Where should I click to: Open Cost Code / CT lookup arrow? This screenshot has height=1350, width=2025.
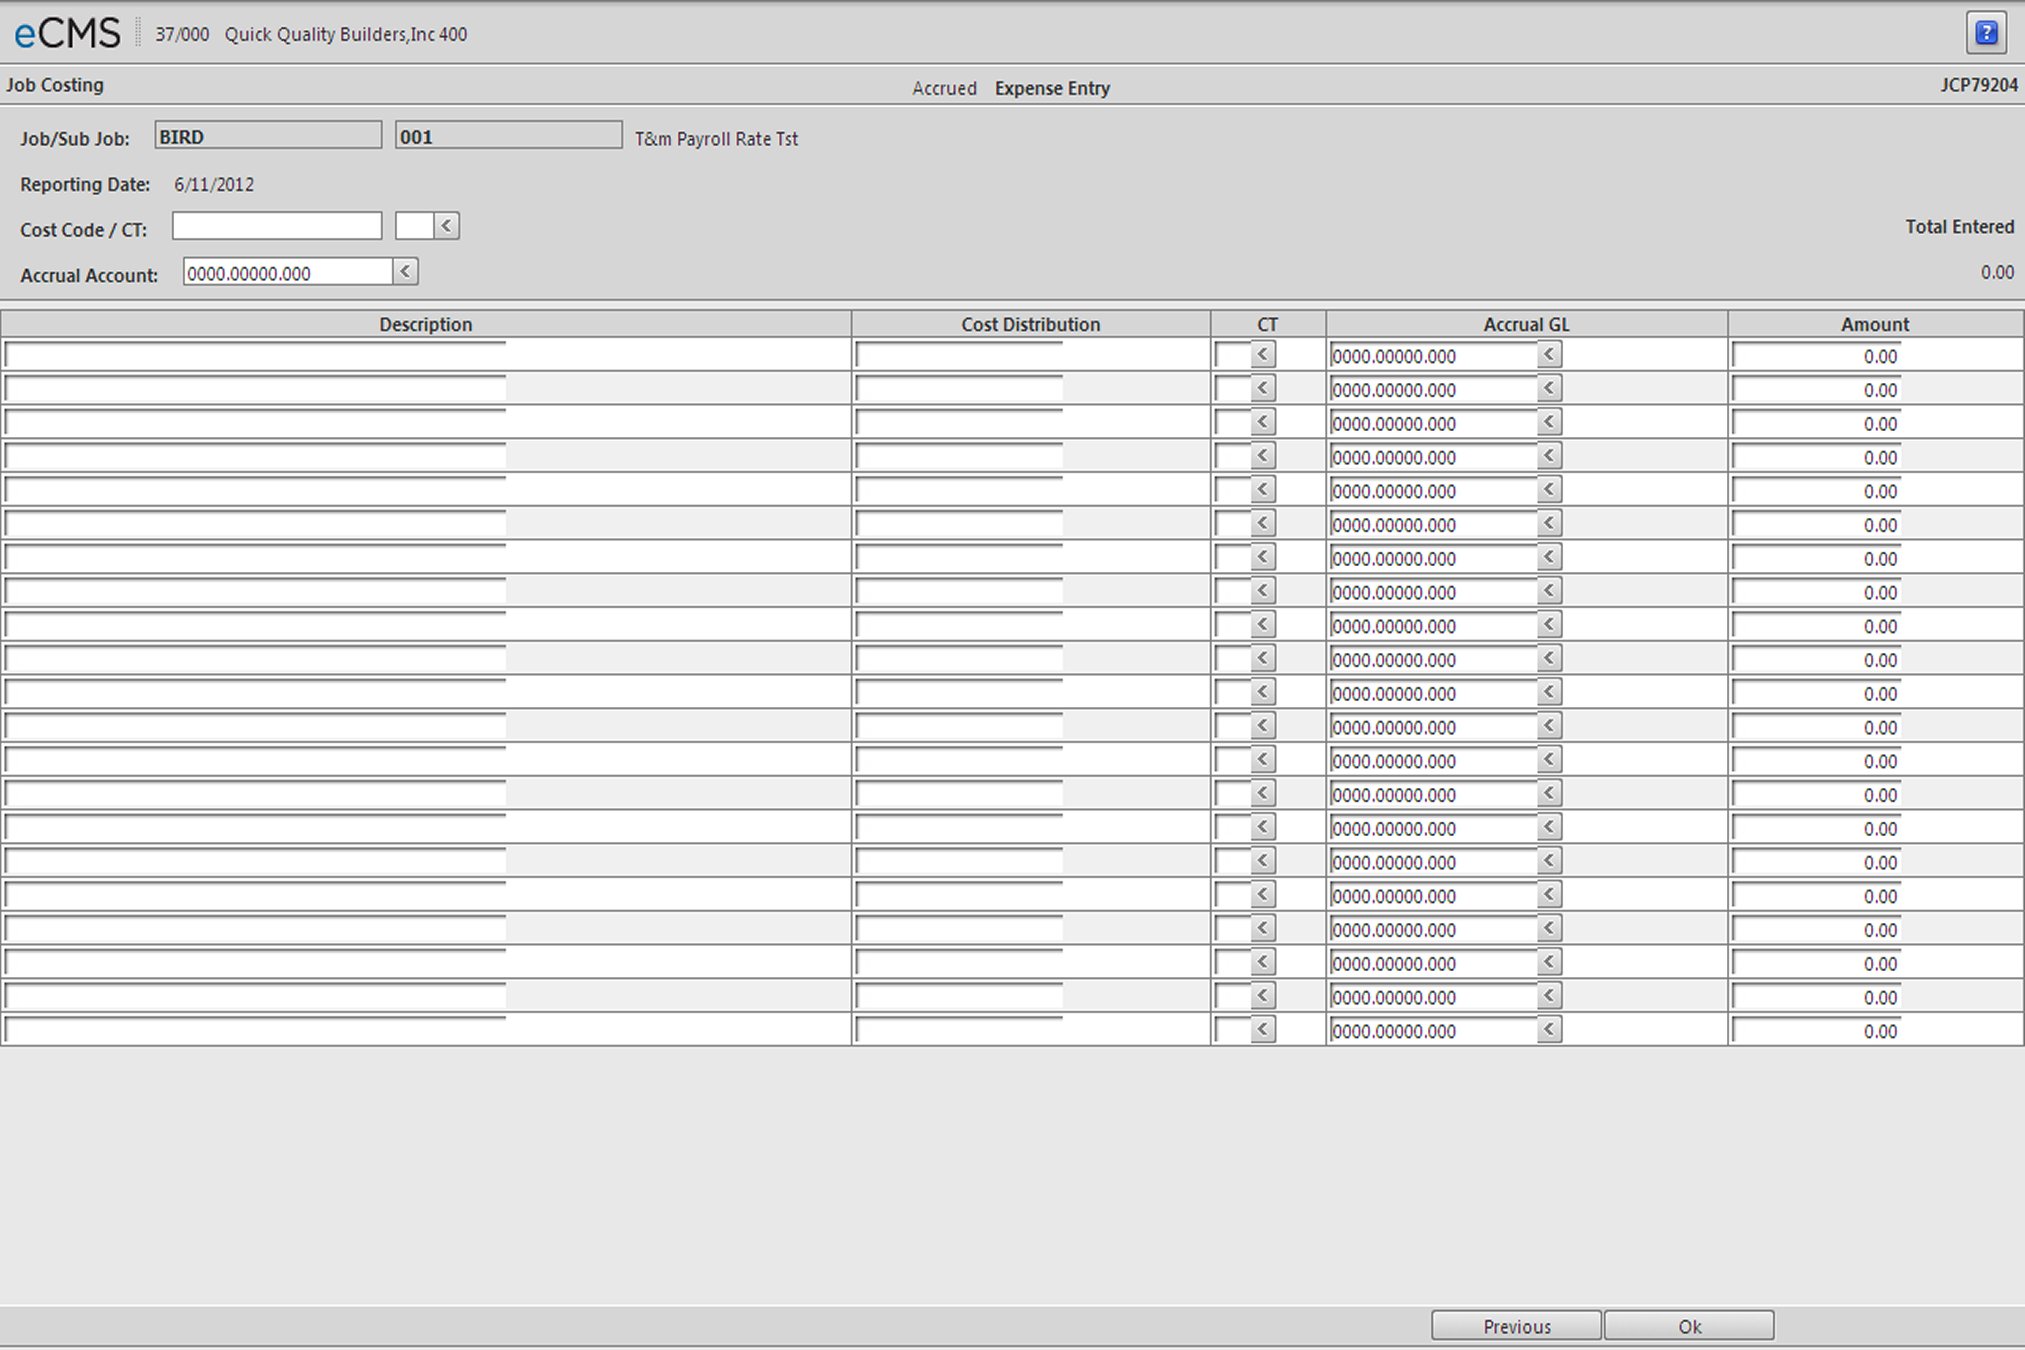(x=447, y=226)
